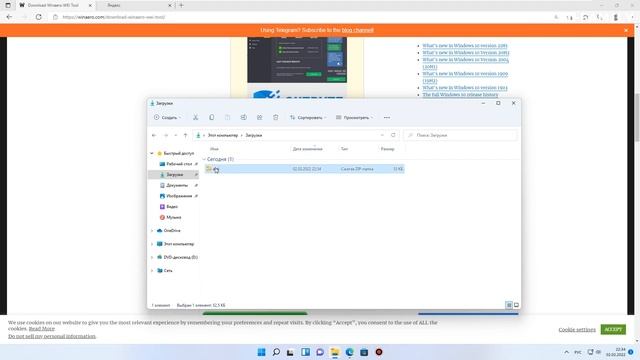This screenshot has width=640, height=360.
Task: Go forward with Explorer forward arrow
Action: (166, 135)
